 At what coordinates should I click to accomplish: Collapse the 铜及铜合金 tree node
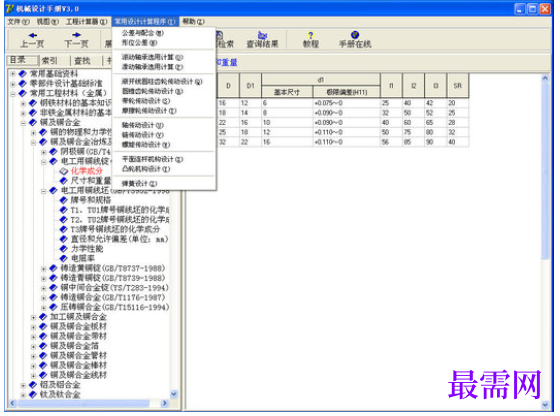click(x=23, y=123)
